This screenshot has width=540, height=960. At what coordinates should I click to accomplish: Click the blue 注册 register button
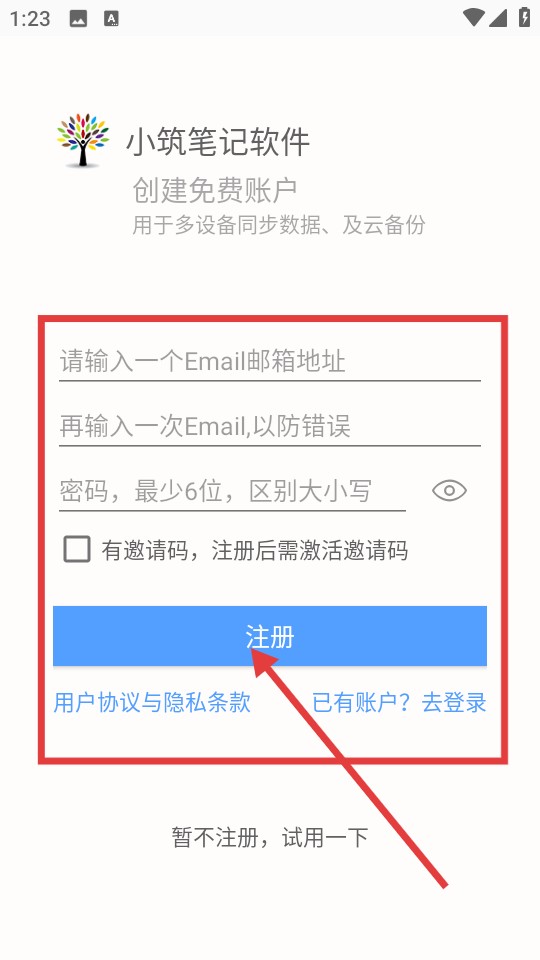(x=269, y=636)
